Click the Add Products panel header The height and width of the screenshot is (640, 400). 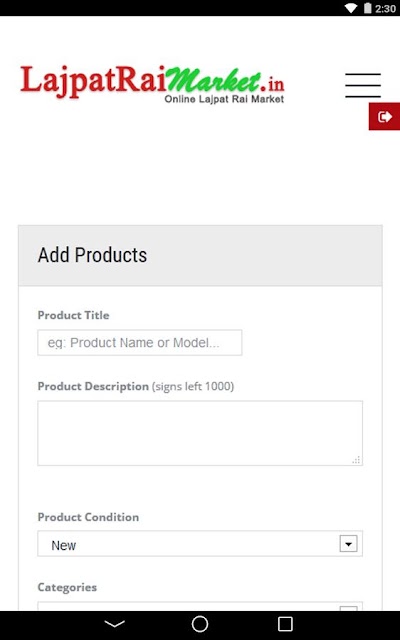coord(200,256)
